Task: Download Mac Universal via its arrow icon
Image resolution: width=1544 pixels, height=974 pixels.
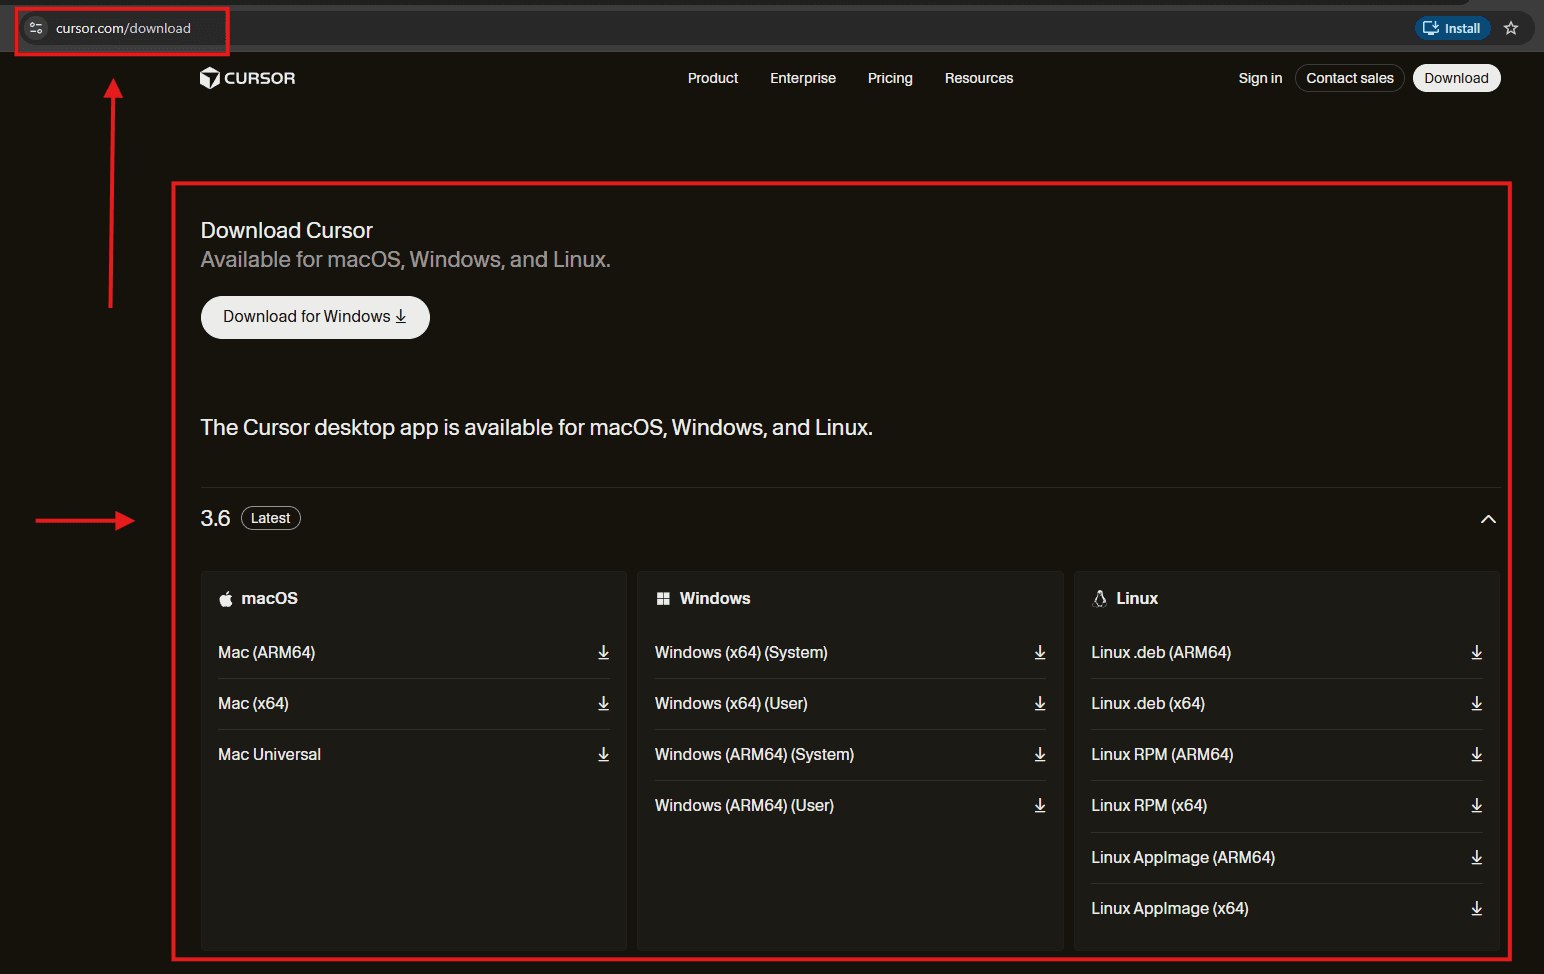Action: [x=603, y=754]
